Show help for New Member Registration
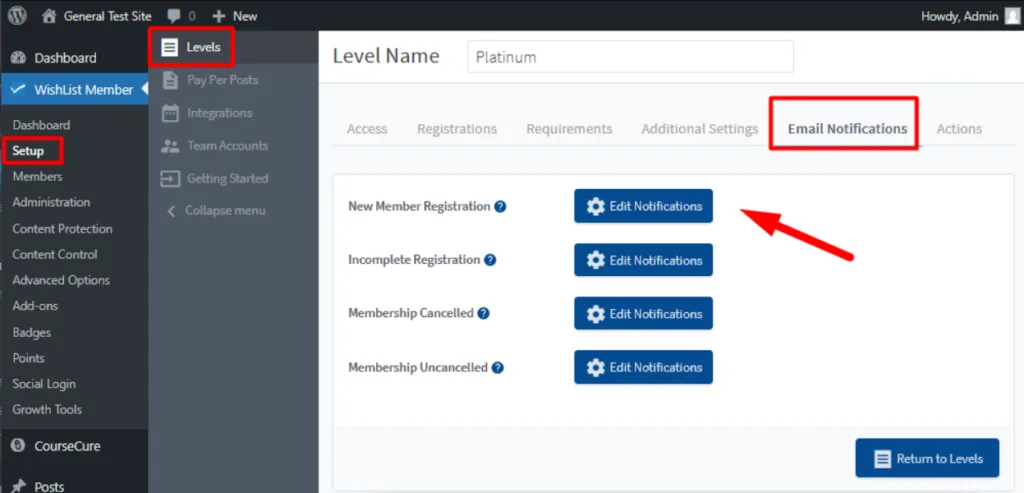This screenshot has height=493, width=1024. pyautogui.click(x=500, y=206)
